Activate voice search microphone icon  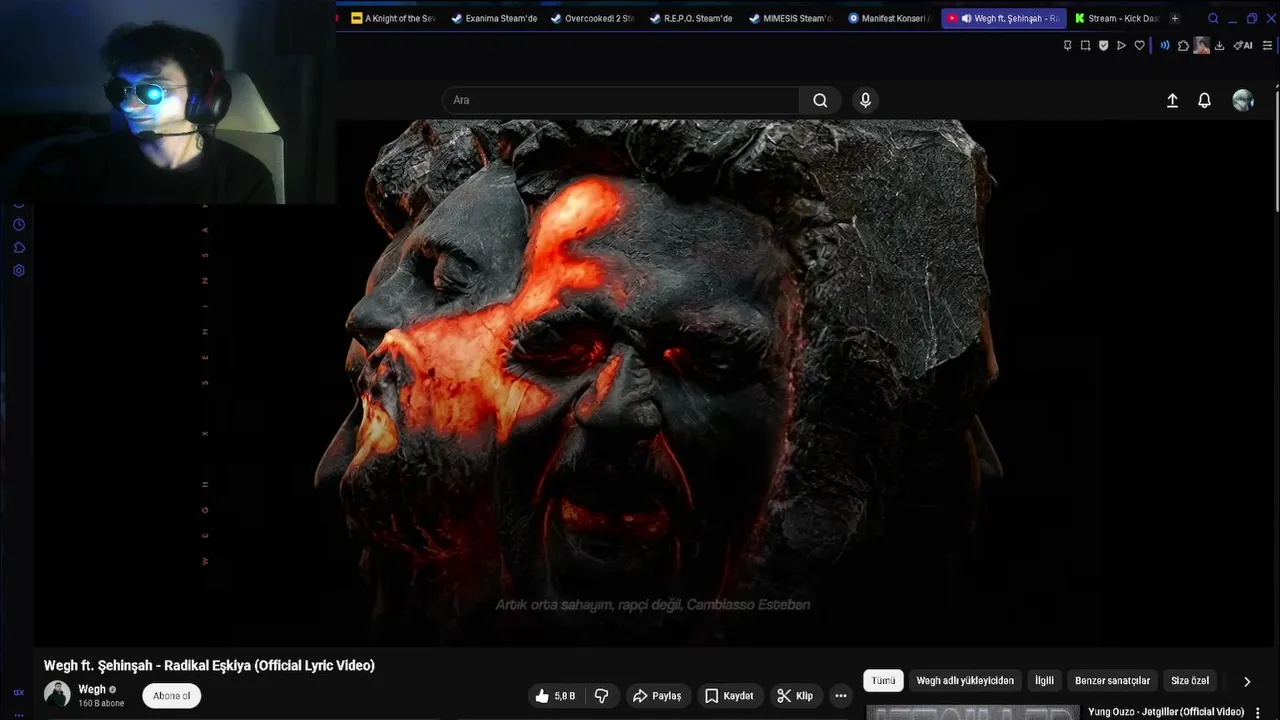pos(866,100)
